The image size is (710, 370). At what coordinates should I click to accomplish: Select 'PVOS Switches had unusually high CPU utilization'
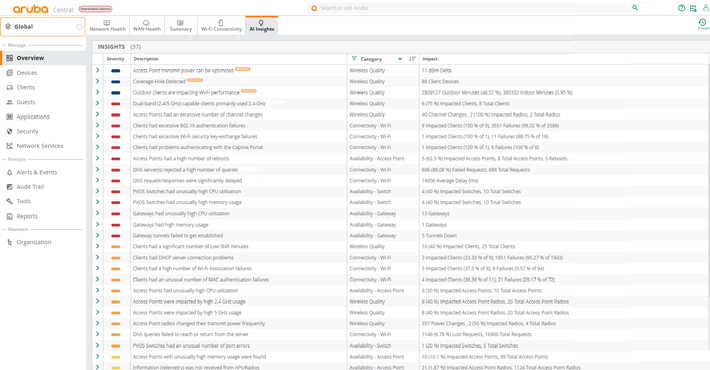tap(187, 191)
